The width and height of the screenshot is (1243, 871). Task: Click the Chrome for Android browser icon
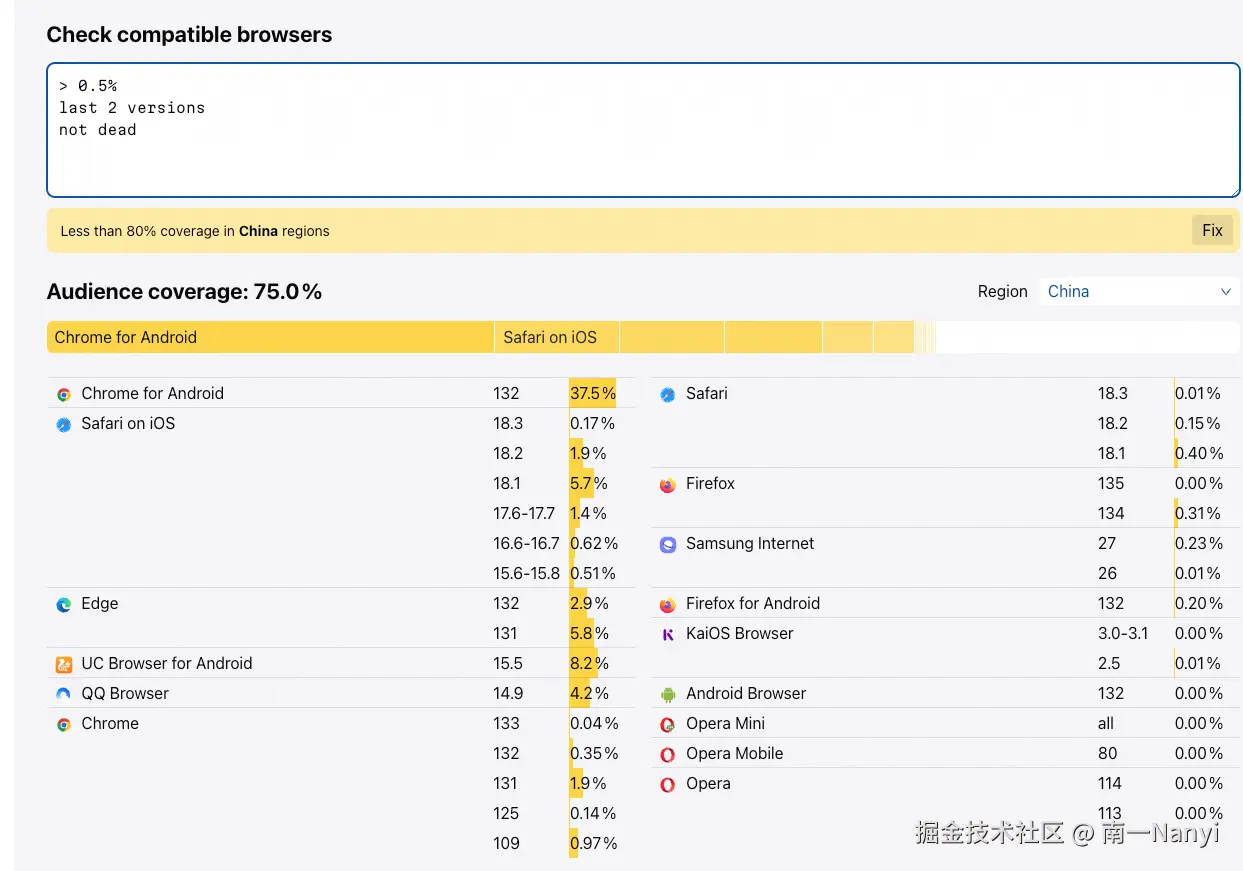pyautogui.click(x=64, y=395)
